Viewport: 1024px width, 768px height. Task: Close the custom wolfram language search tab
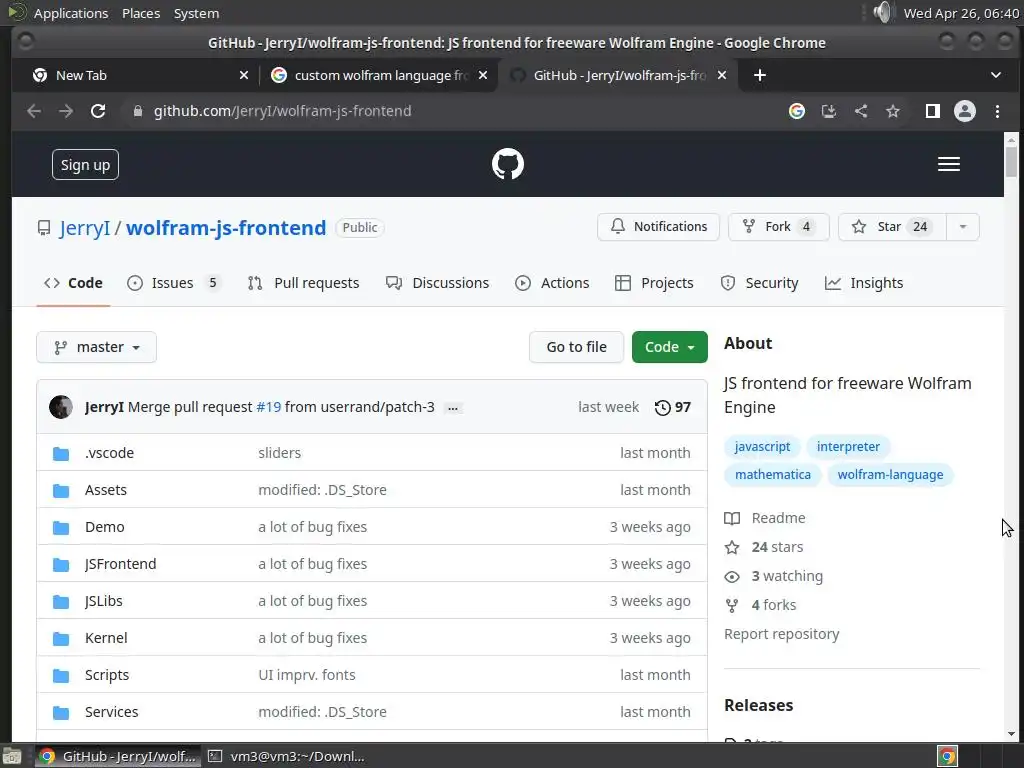483,75
